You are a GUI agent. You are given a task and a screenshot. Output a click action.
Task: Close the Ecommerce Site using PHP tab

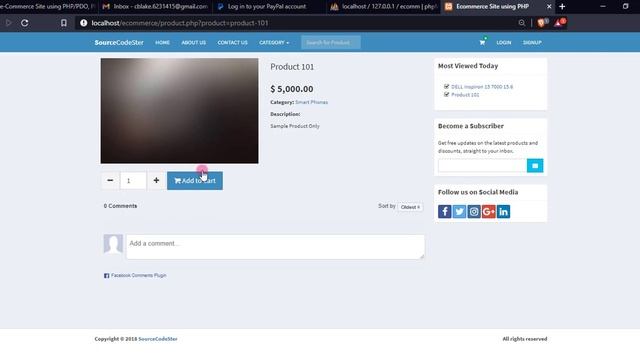click(549, 7)
